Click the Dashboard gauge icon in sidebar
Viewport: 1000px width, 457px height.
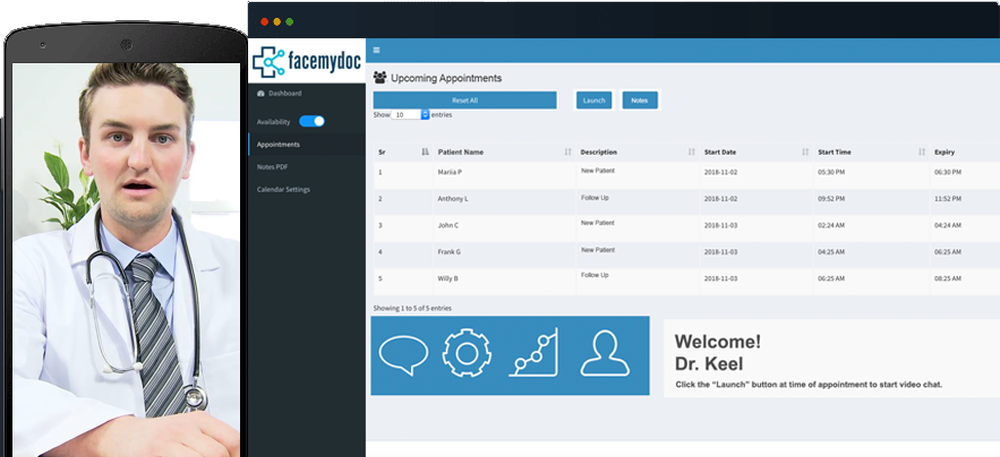coord(261,94)
